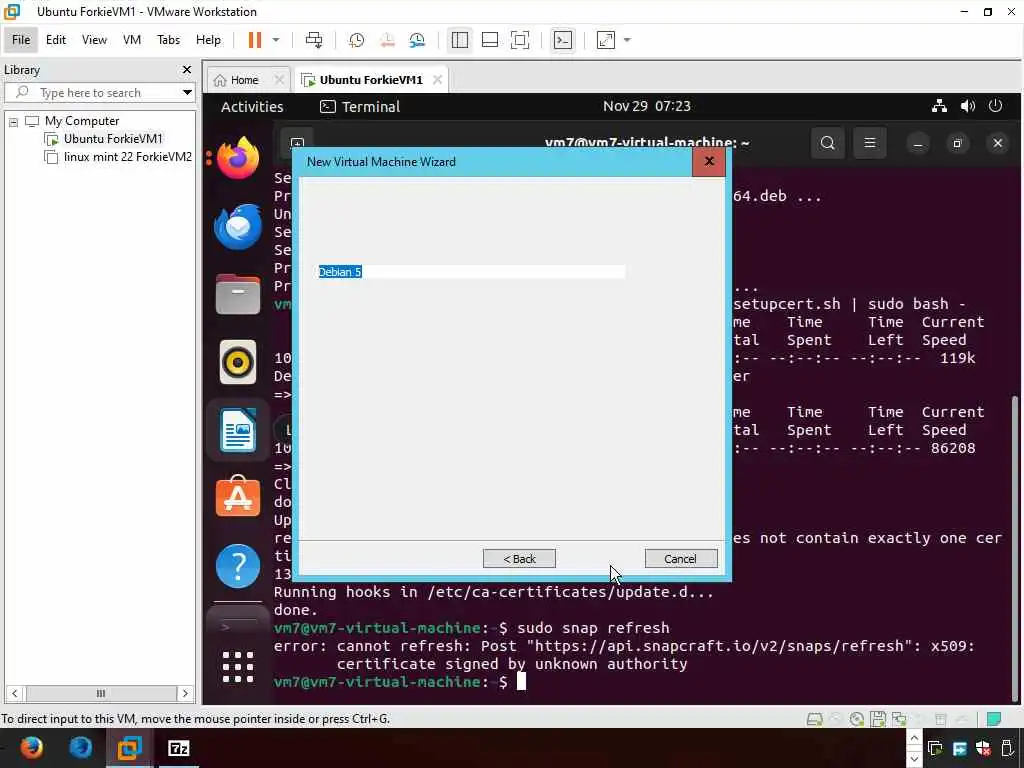Select linux mint 22 ForkieVM2 in the library
The height and width of the screenshot is (768, 1024).
128,157
